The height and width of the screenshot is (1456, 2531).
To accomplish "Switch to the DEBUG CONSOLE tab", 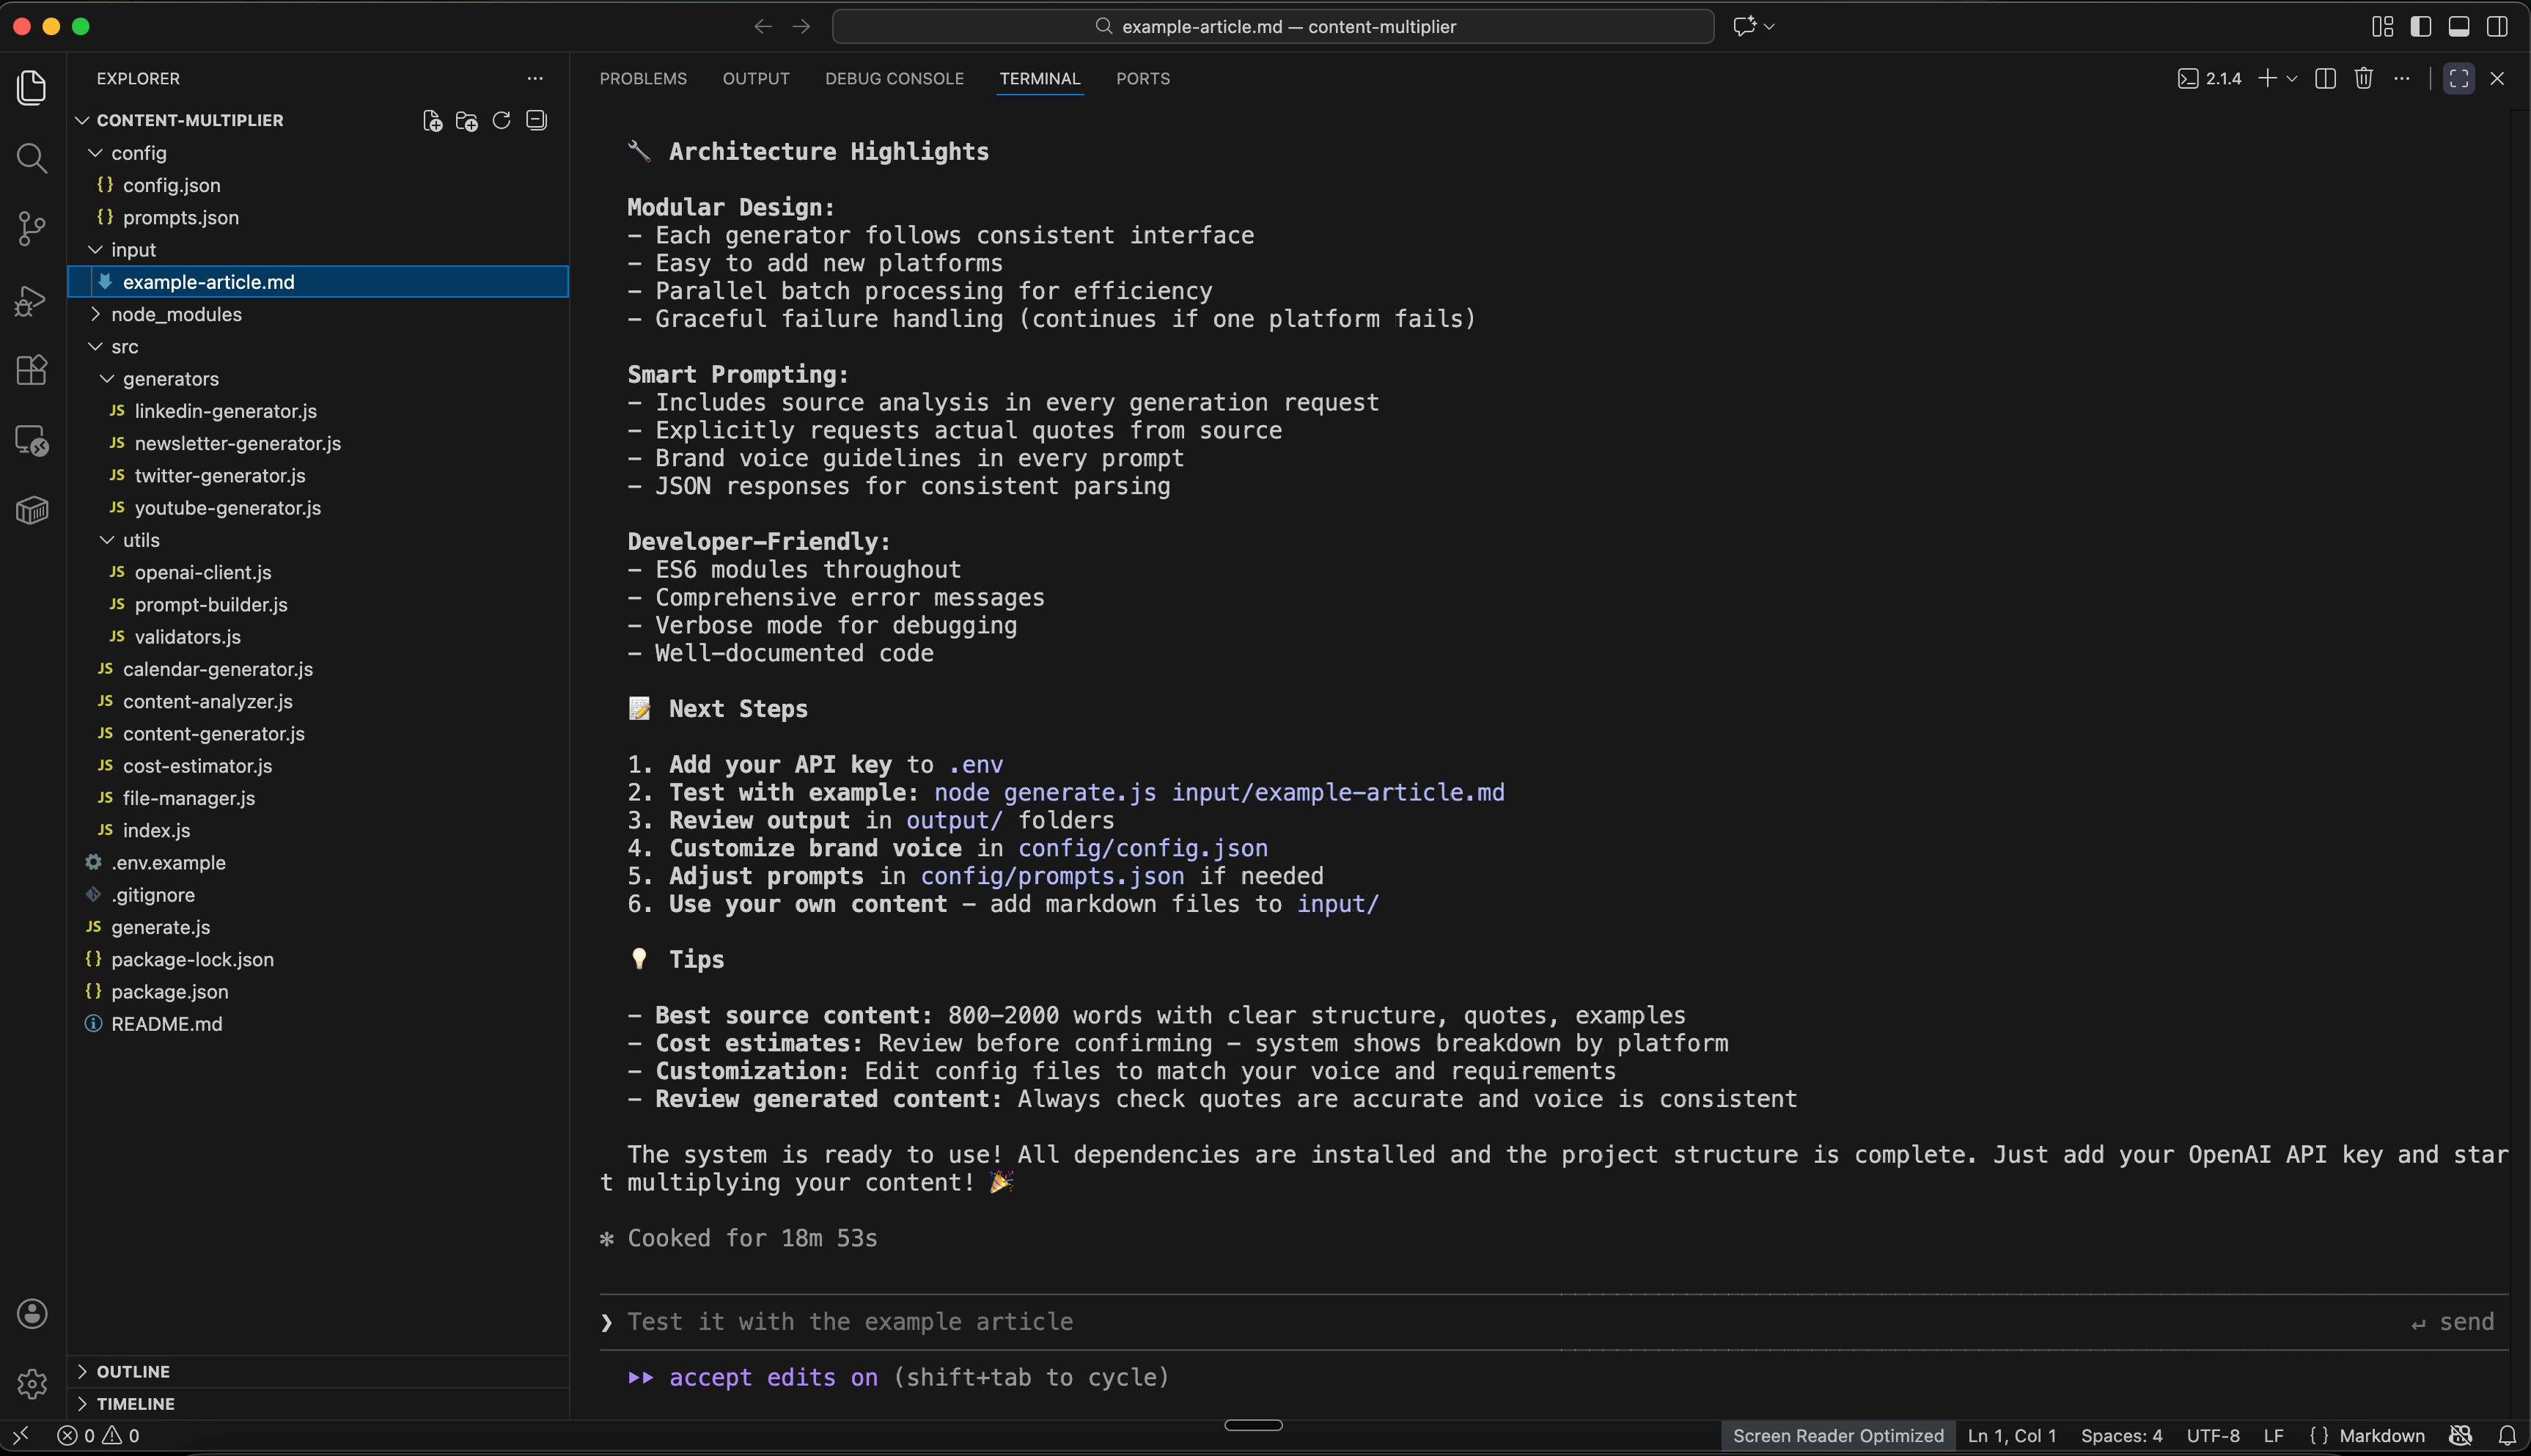I will click(894, 79).
